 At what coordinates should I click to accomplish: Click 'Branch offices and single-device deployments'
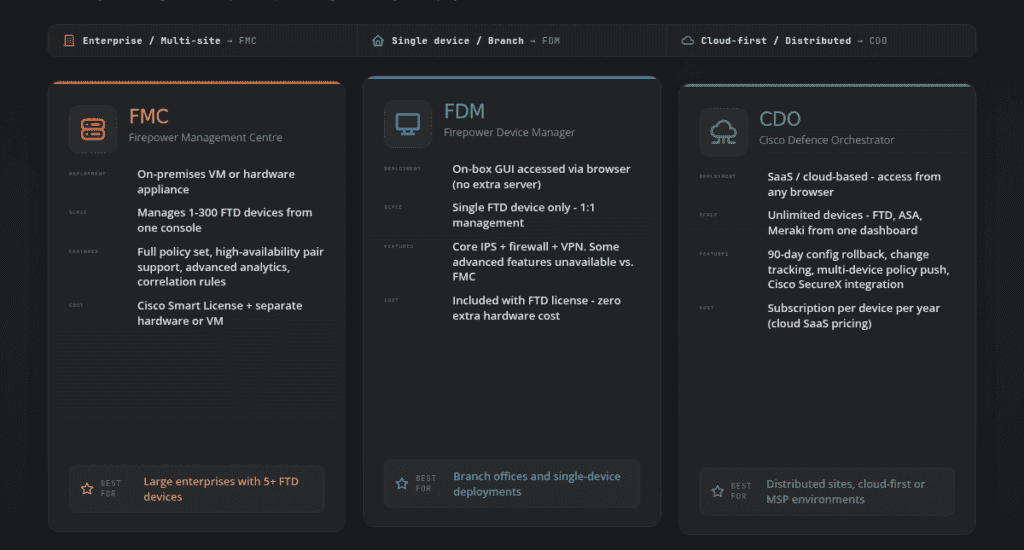(537, 484)
